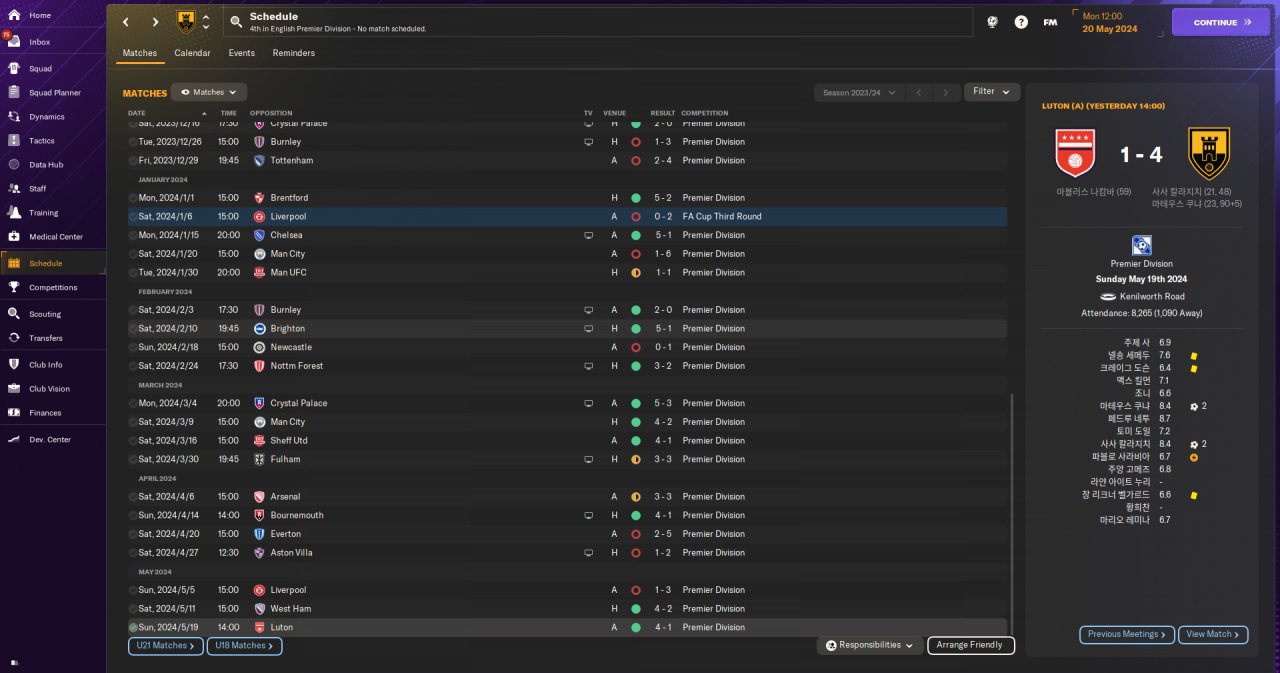Go to the Transfers screen

pos(45,338)
